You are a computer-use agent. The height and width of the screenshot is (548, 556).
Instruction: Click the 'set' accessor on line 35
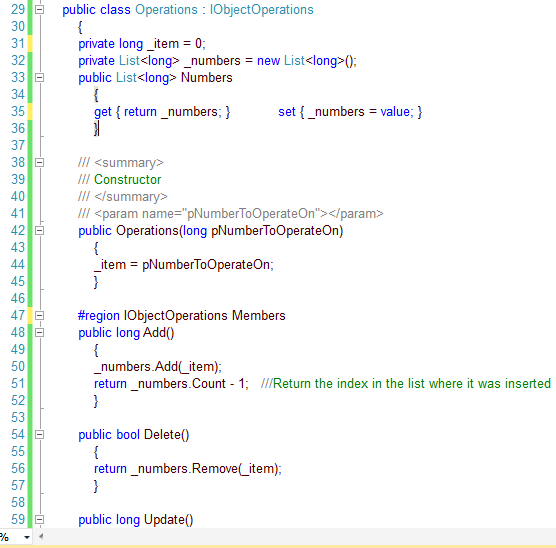point(287,112)
